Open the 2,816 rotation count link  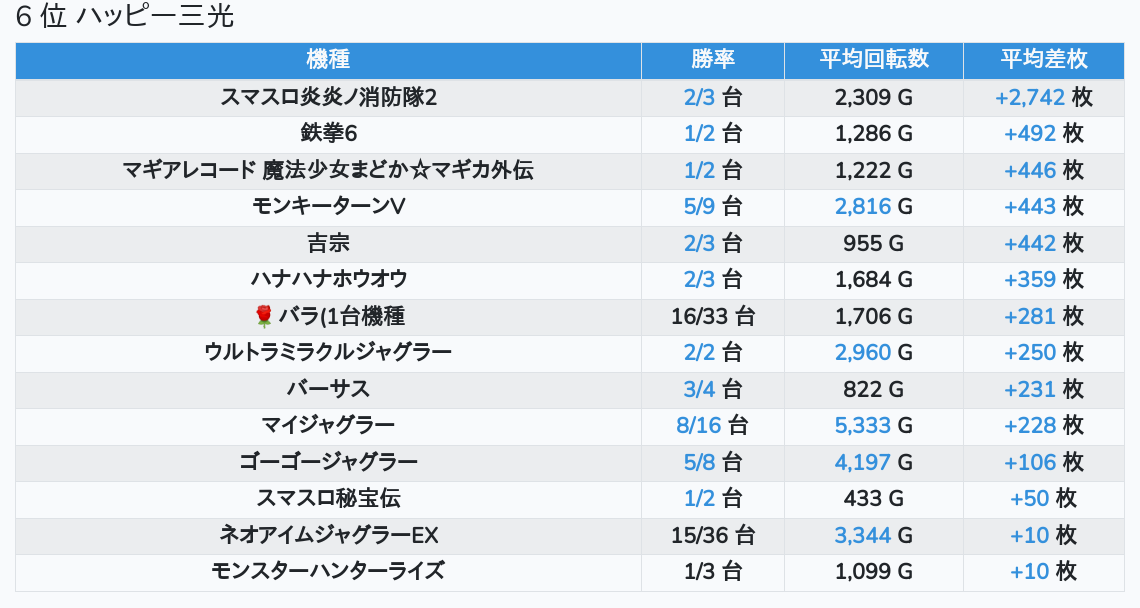coord(862,207)
